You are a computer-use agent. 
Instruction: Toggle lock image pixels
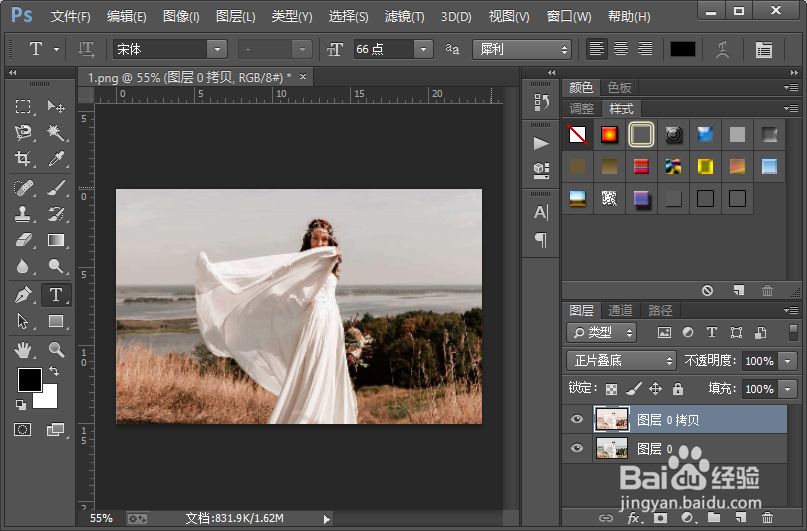point(634,389)
